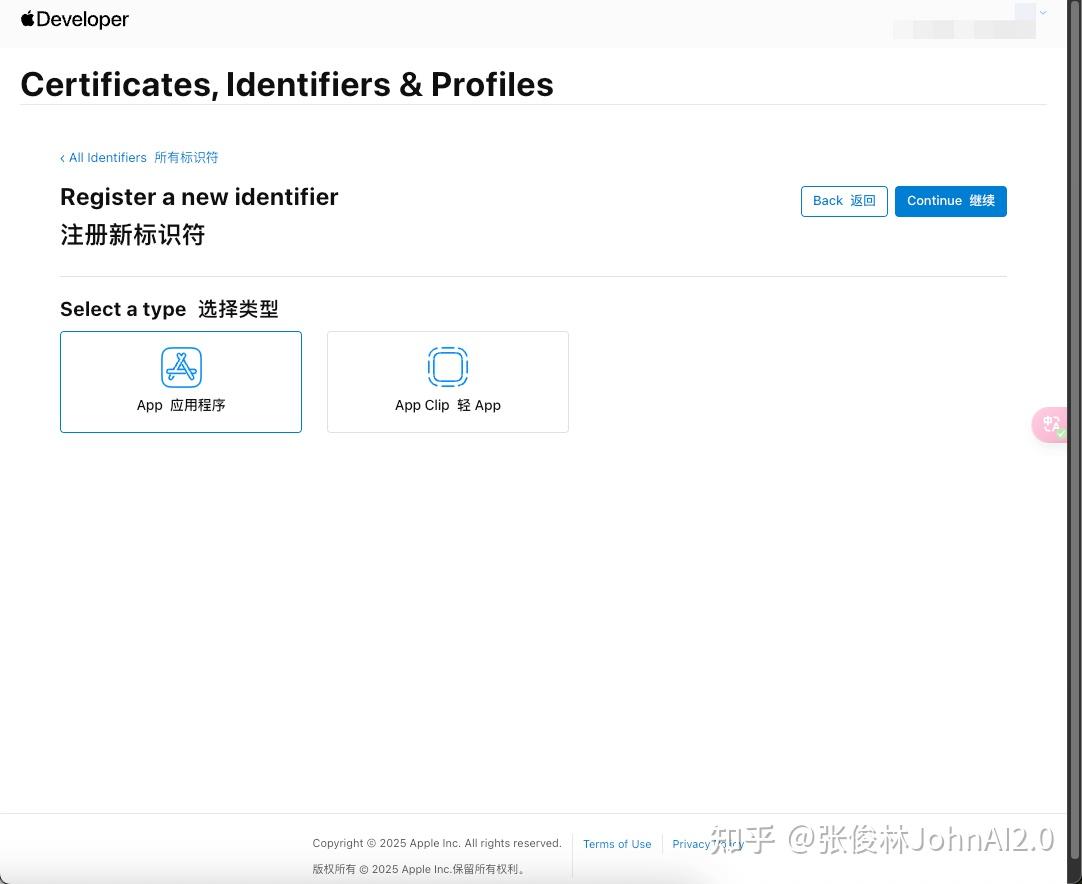This screenshot has height=884, width=1082.
Task: Click the App Clip icon
Action: pos(447,367)
